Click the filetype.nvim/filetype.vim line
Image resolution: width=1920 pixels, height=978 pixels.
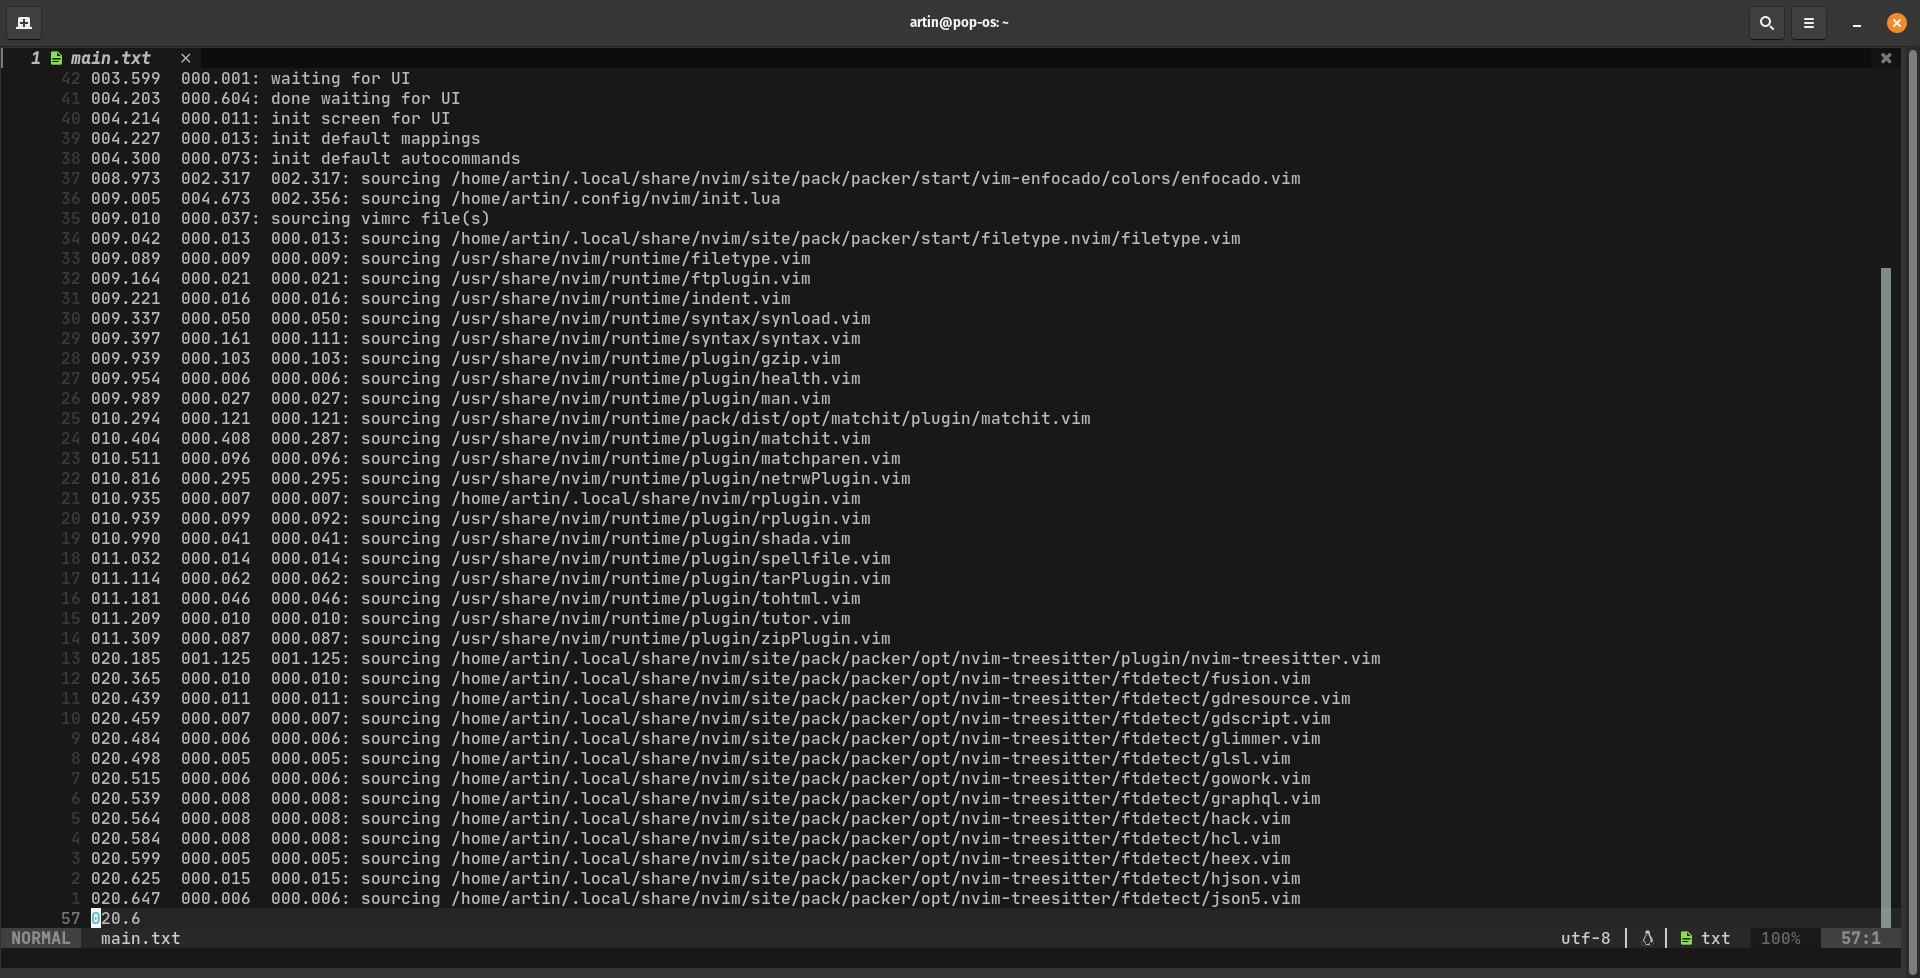(665, 238)
